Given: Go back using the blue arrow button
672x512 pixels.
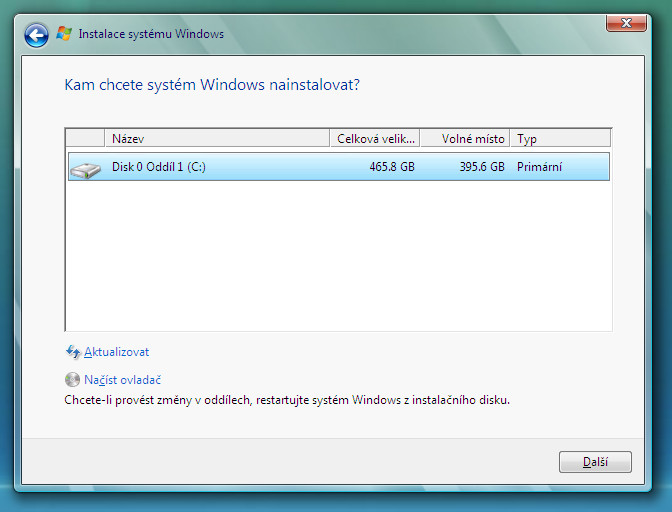Looking at the screenshot, I should pyautogui.click(x=36, y=35).
